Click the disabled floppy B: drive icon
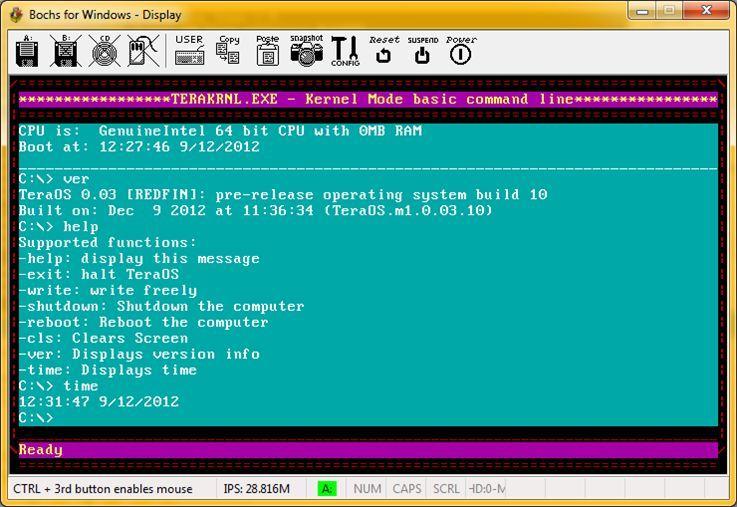 click(x=66, y=51)
